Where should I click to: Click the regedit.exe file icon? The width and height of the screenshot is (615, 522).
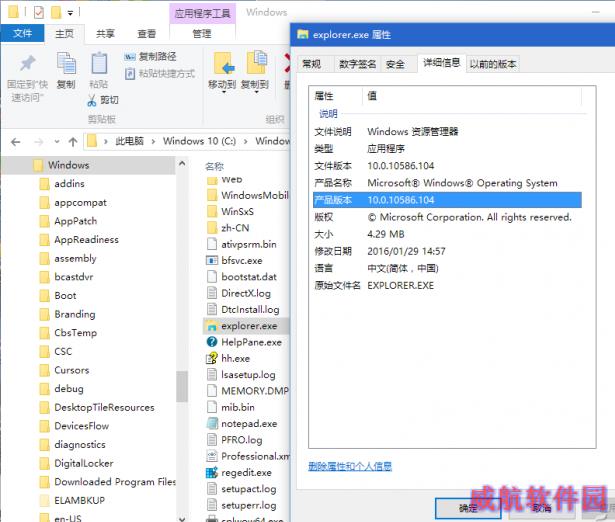click(212, 473)
